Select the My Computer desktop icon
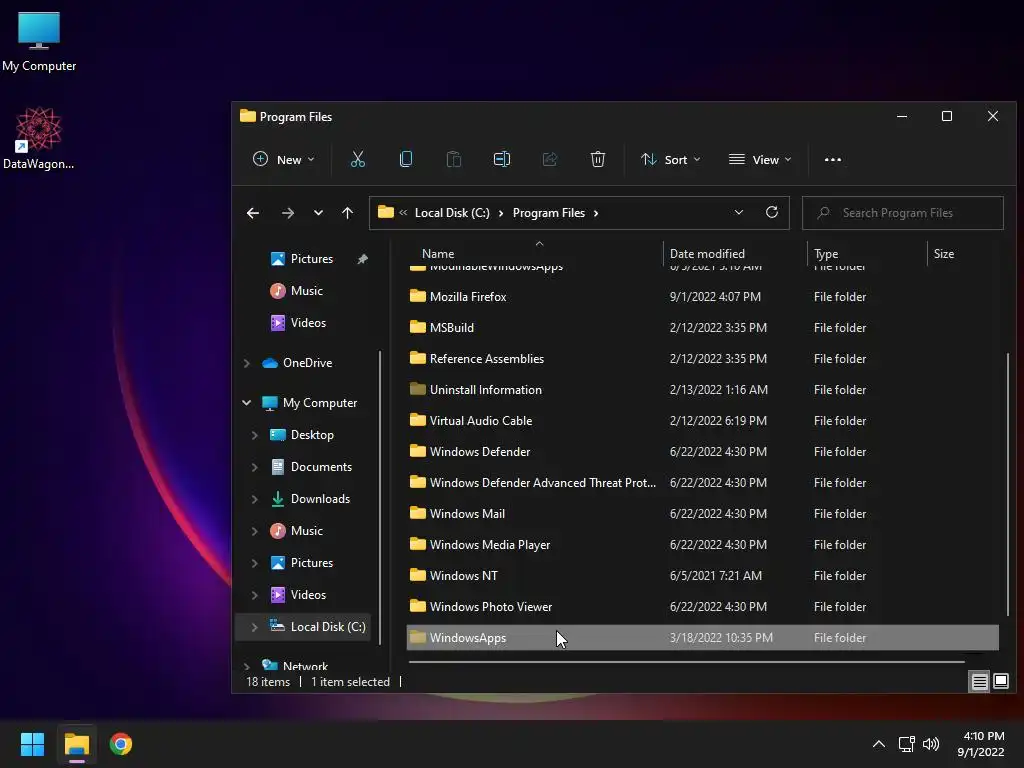Viewport: 1024px width, 768px height. [39, 42]
